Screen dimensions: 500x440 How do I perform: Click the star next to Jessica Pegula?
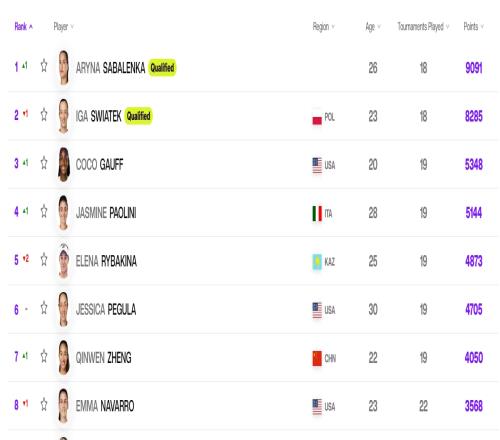(x=44, y=308)
